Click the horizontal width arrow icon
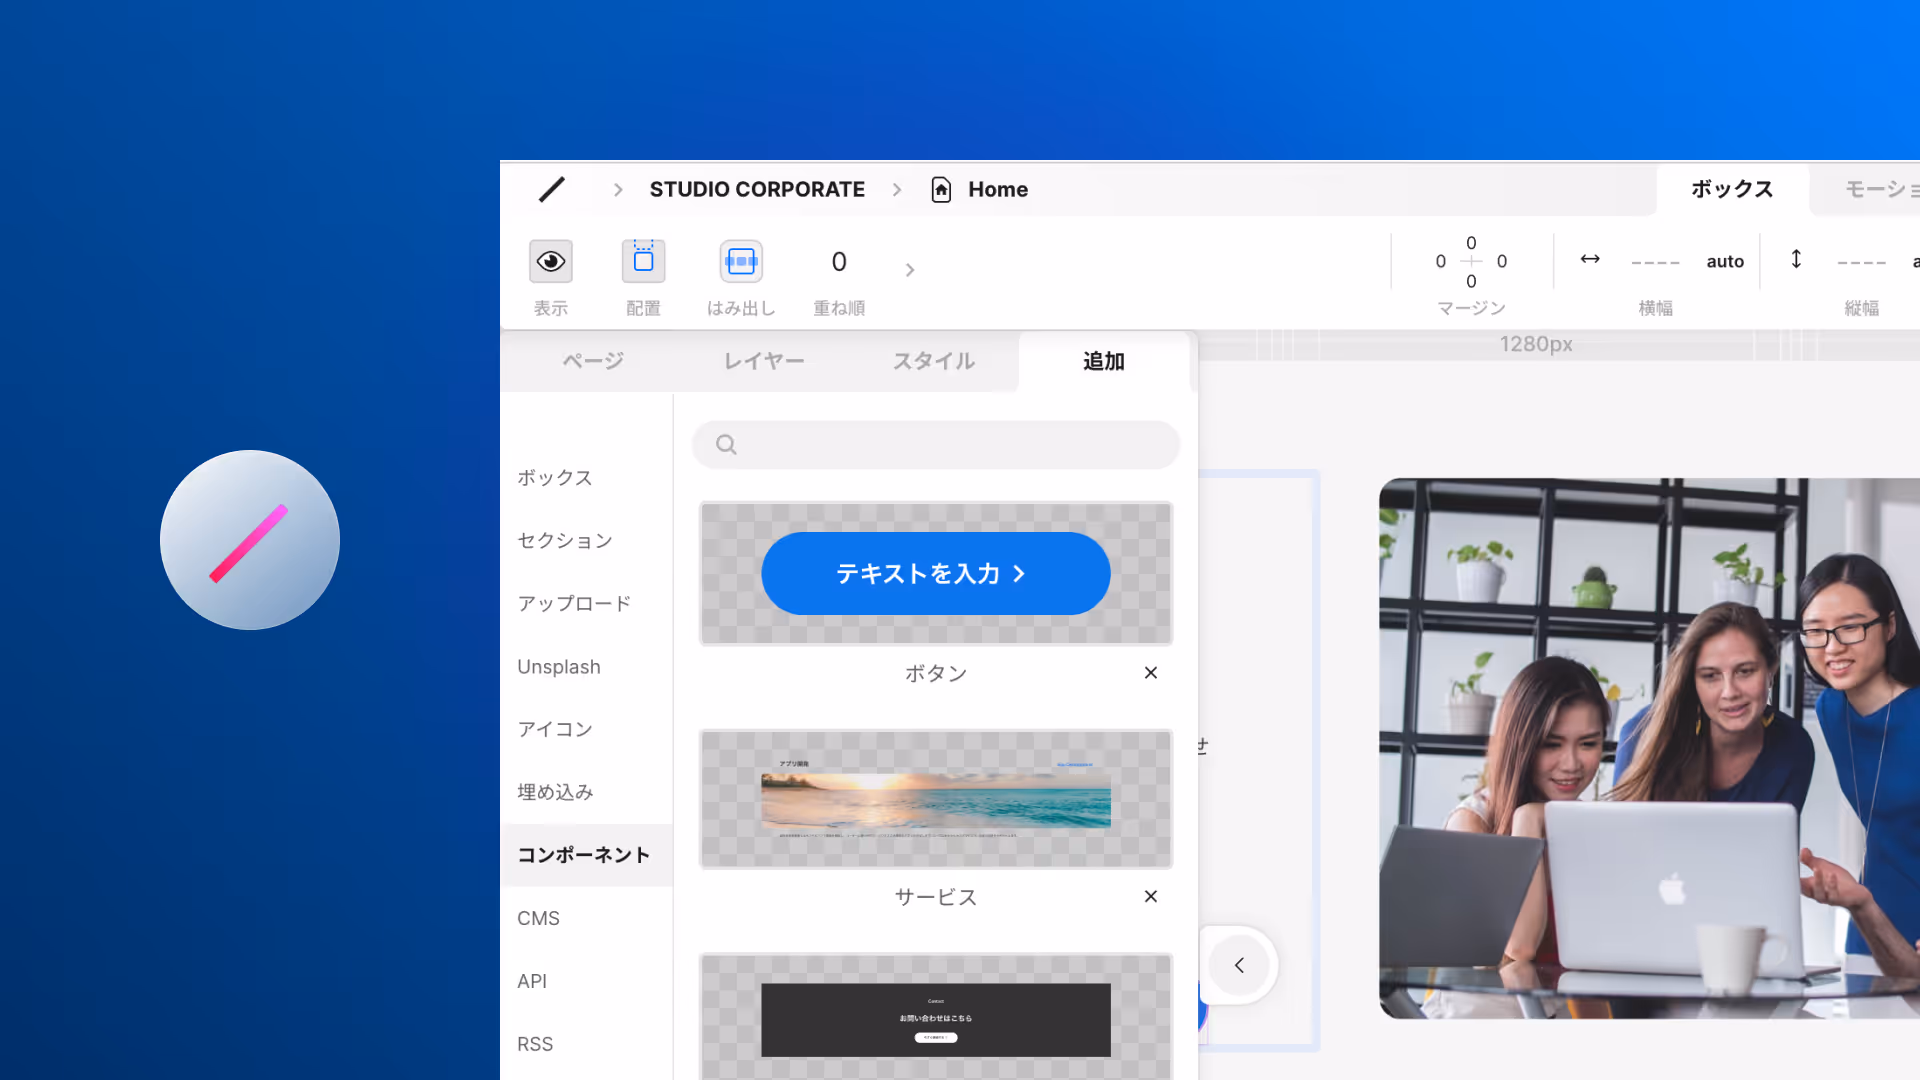Screen dimensions: 1920x1080 [1590, 259]
